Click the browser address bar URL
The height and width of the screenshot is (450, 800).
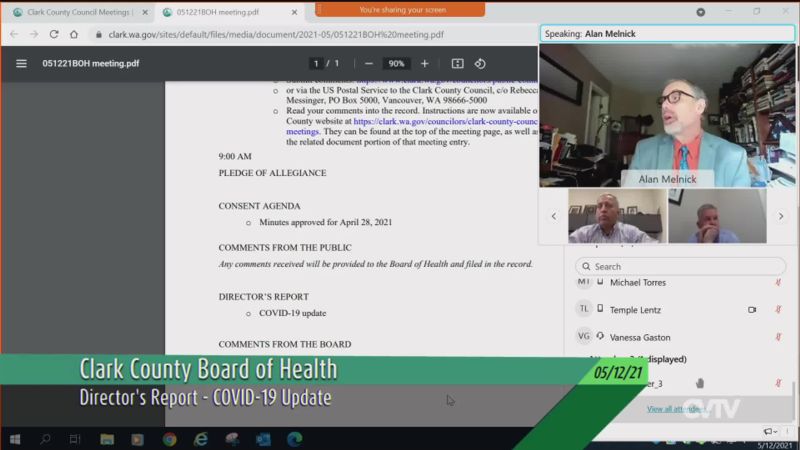point(276,34)
